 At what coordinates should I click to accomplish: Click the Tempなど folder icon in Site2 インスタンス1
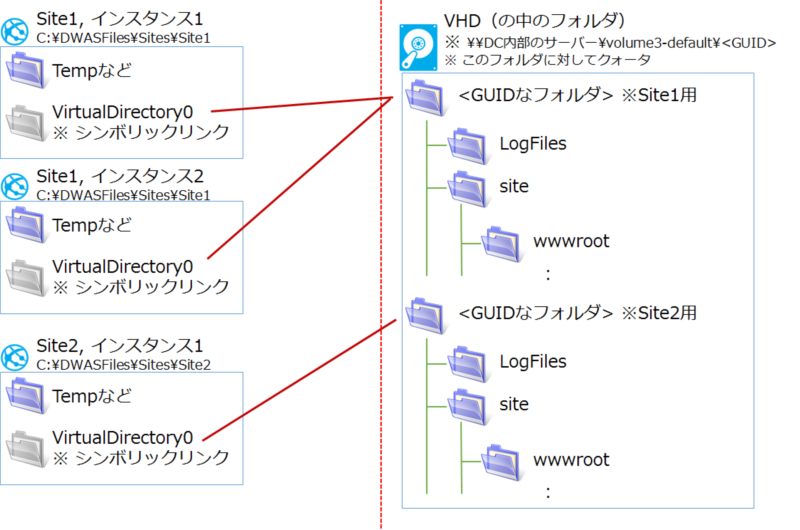pyautogui.click(x=26, y=395)
